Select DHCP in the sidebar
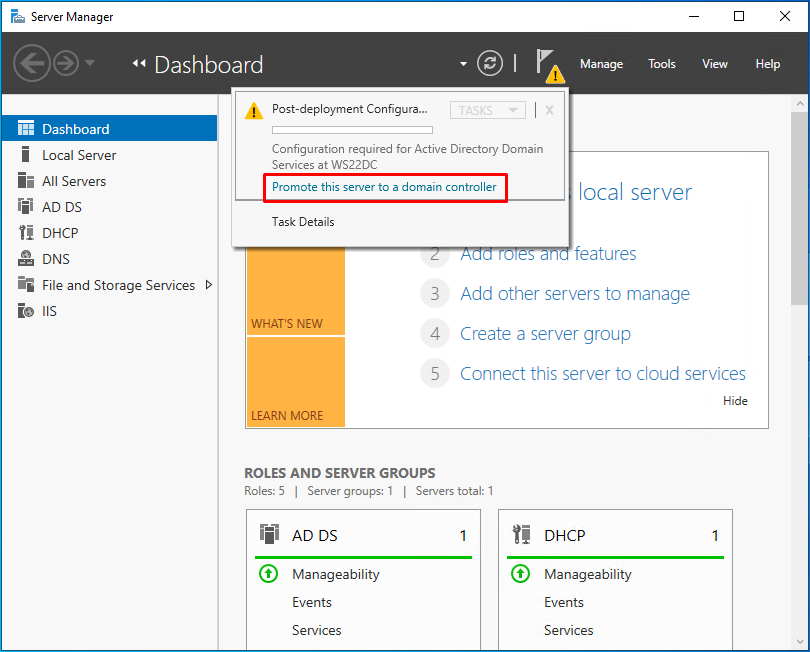The height and width of the screenshot is (652, 810). 110,233
